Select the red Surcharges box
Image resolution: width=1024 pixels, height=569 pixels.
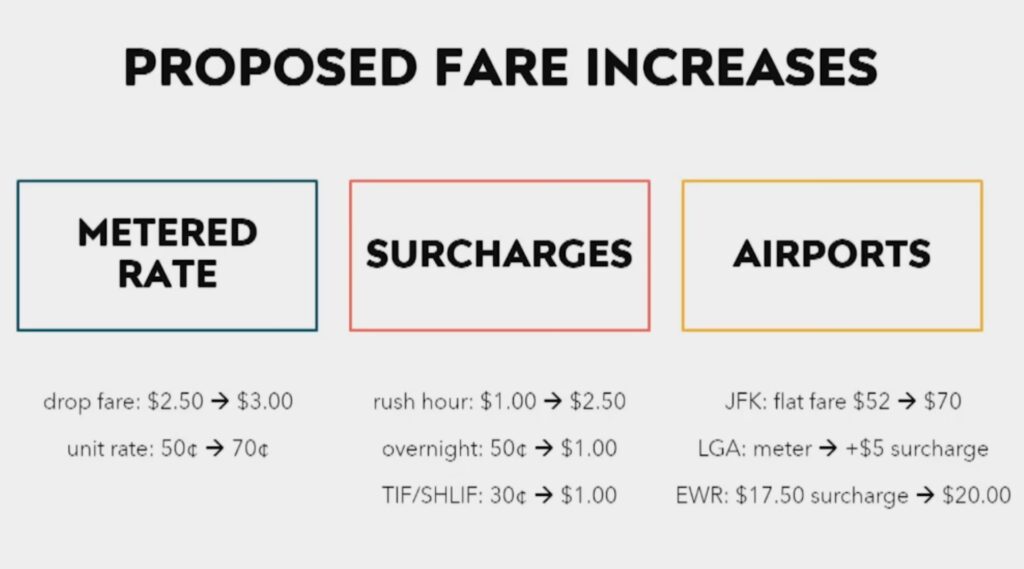click(499, 255)
